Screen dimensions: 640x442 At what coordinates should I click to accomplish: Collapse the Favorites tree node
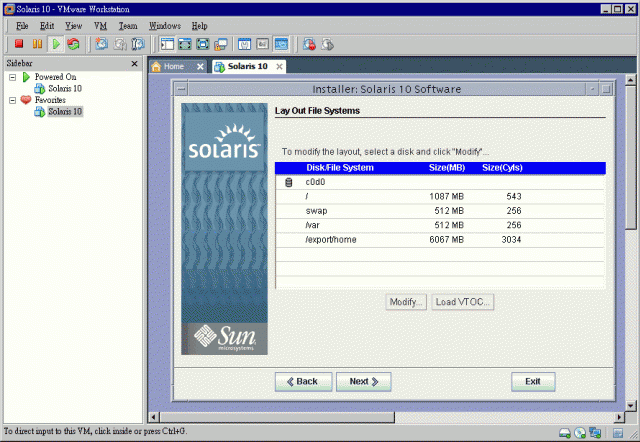[13, 100]
